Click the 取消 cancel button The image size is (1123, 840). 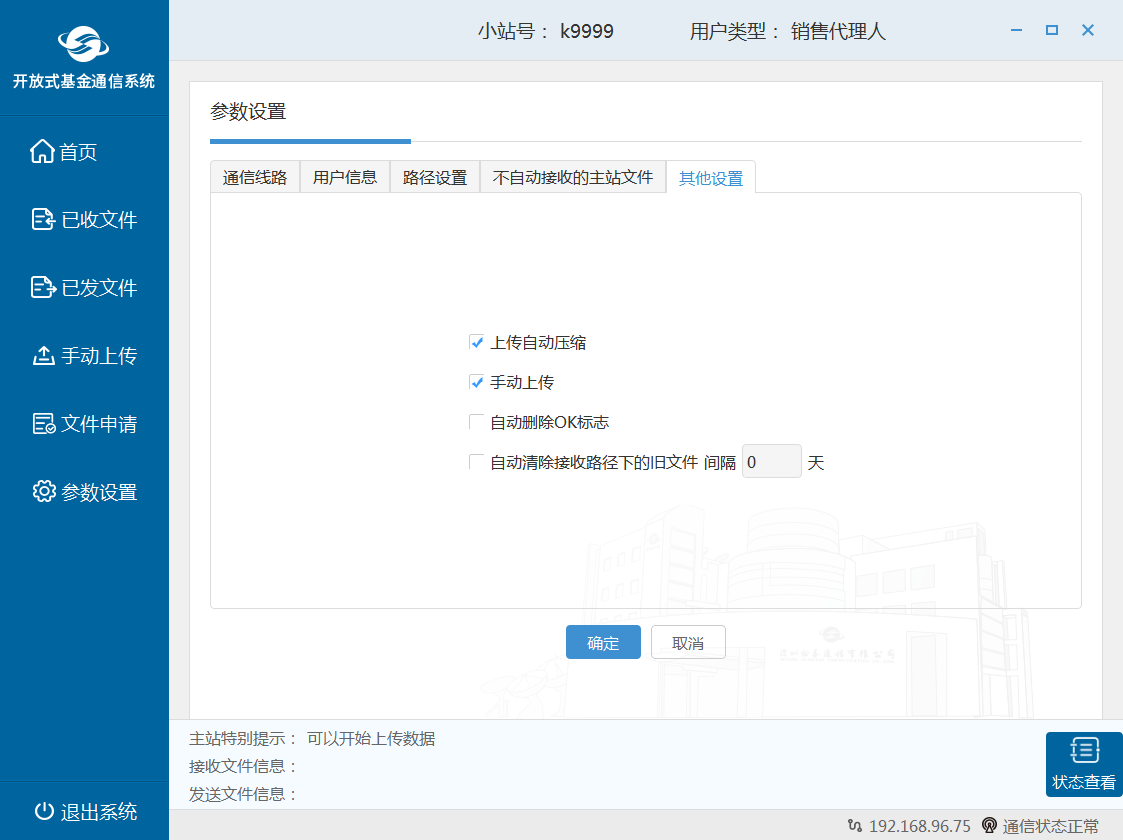tap(688, 642)
